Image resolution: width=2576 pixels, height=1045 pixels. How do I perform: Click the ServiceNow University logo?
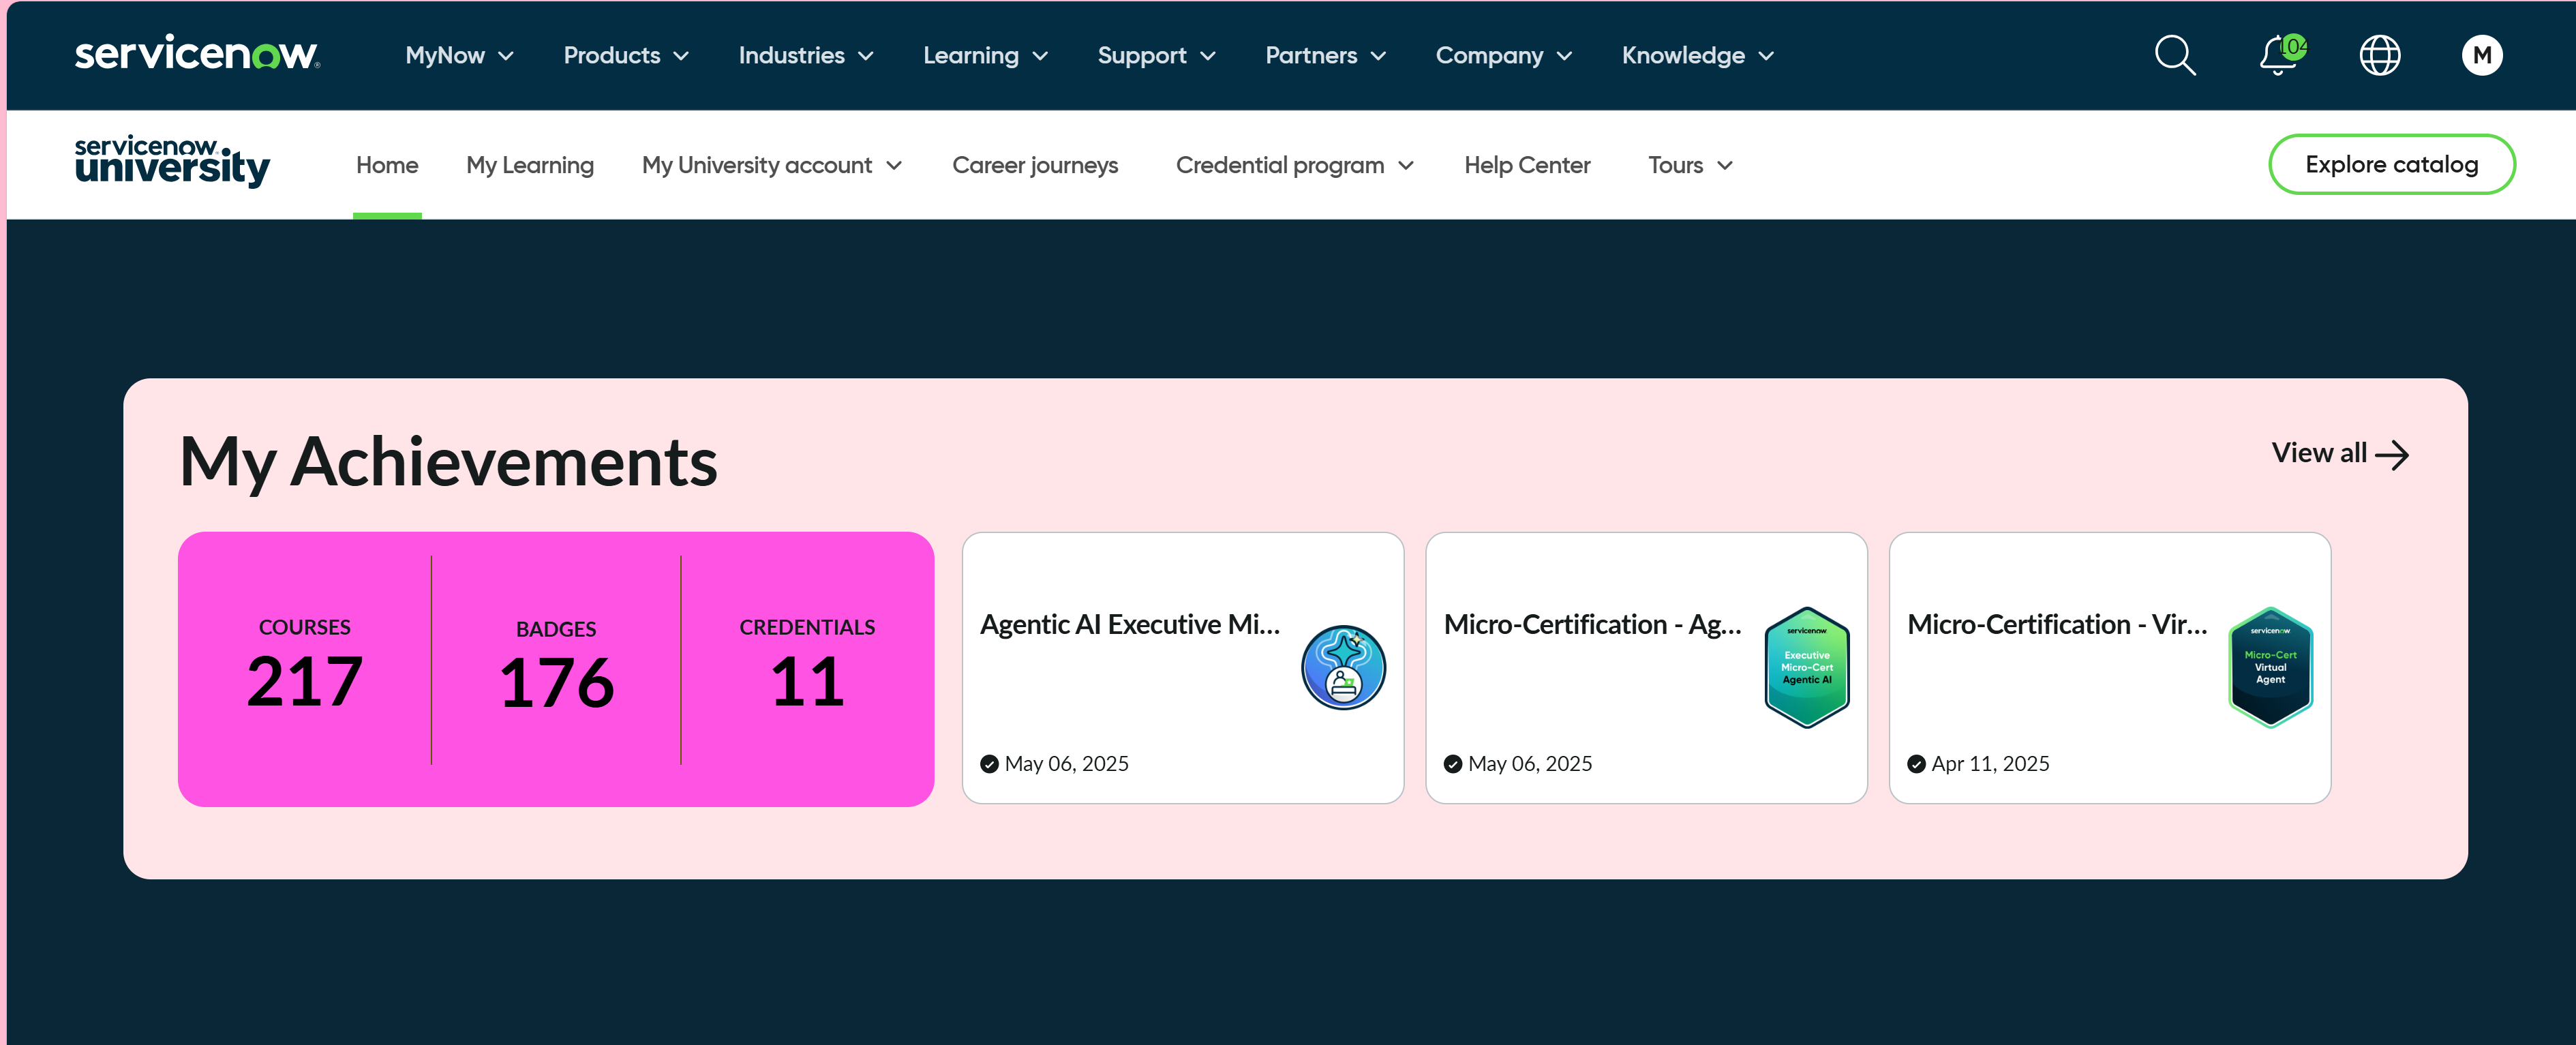[x=172, y=162]
